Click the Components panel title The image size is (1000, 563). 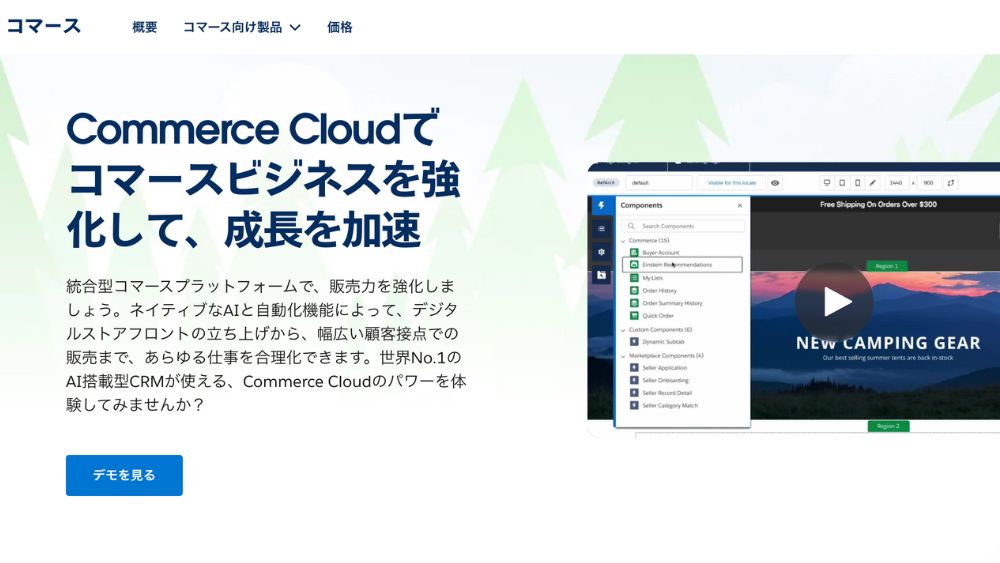pos(641,205)
